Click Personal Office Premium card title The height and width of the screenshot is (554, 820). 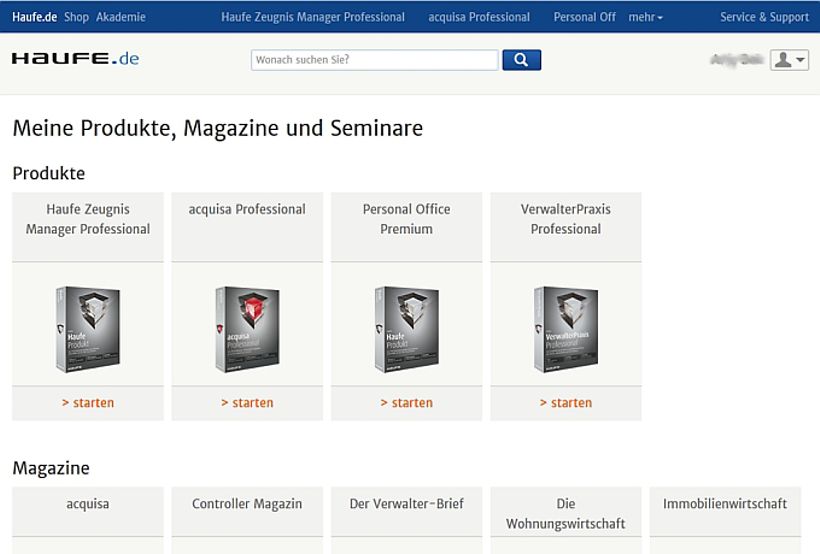pos(407,219)
